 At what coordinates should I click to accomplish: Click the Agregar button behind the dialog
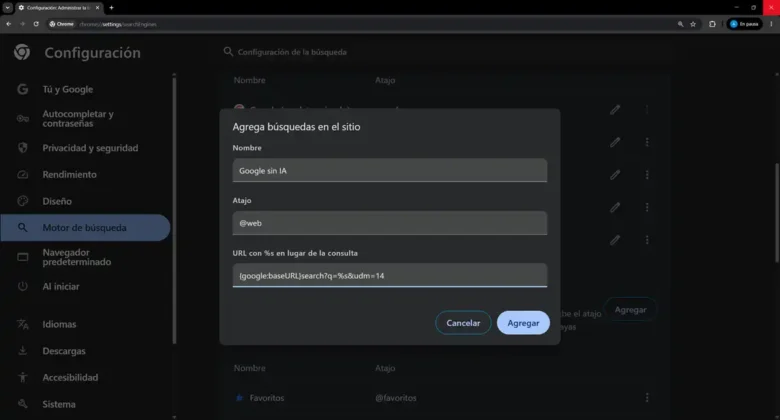[630, 310]
